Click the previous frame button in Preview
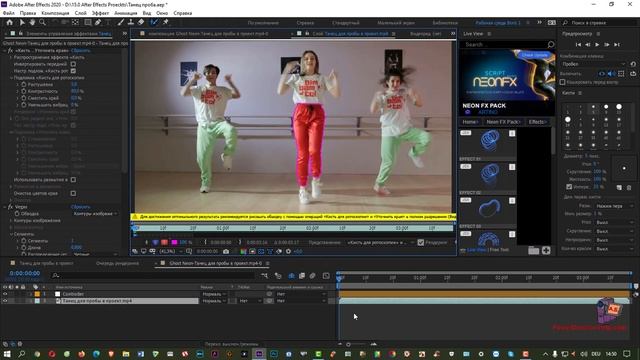The width and height of the screenshot is (640, 360). 588,44
